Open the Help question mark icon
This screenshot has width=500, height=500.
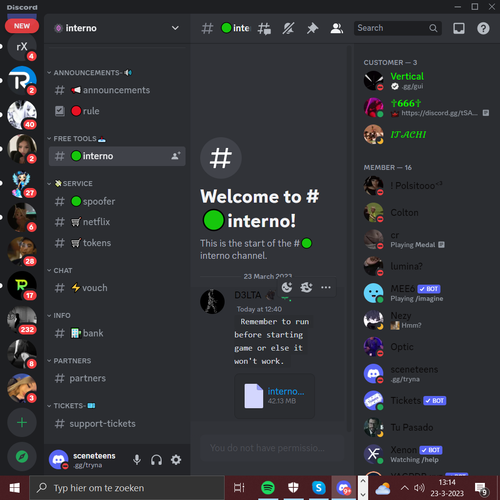click(483, 29)
